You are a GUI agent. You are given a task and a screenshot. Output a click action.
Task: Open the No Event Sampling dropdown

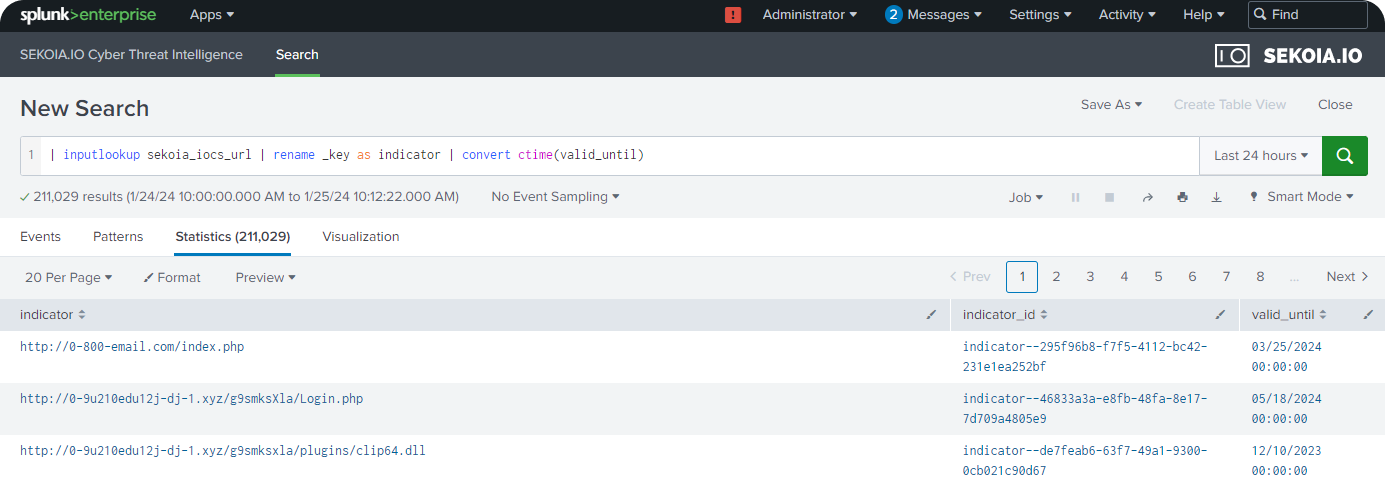(555, 197)
